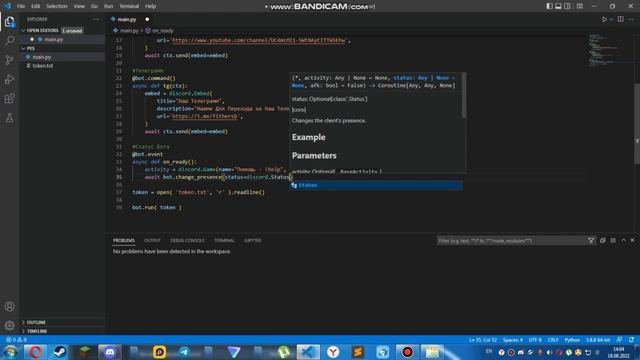Switch to the OUTPUT panel tab

click(152, 240)
